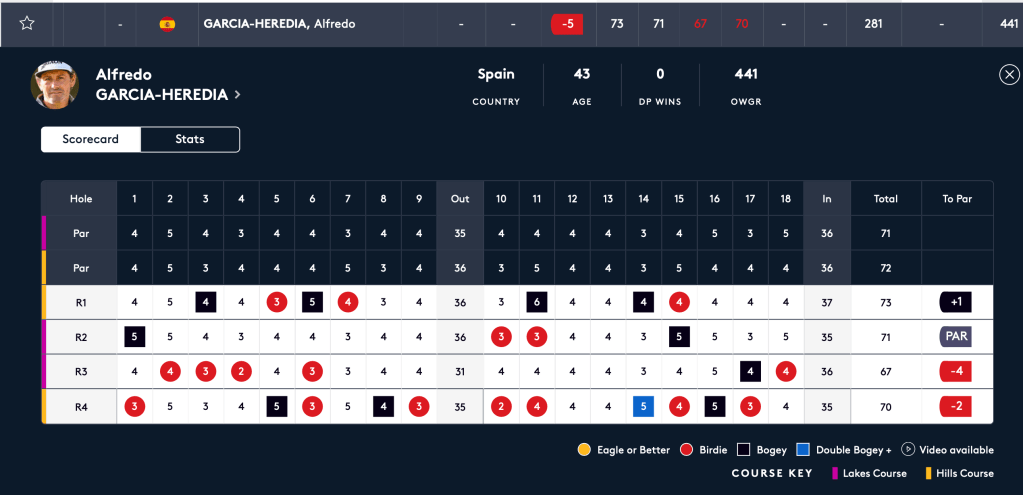Click the R1 +1 to-par badge
1023x495 pixels.
pos(956,301)
